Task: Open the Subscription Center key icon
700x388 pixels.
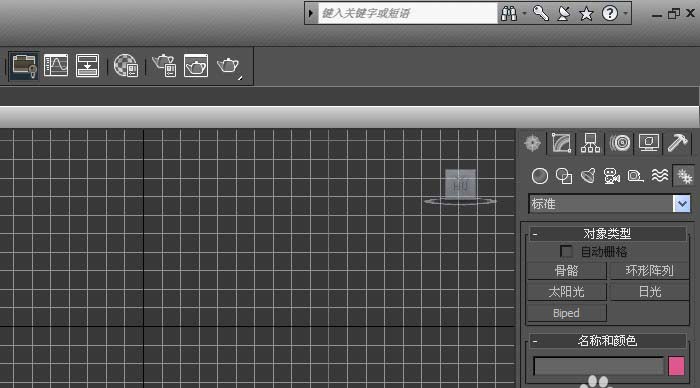Action: pos(541,13)
